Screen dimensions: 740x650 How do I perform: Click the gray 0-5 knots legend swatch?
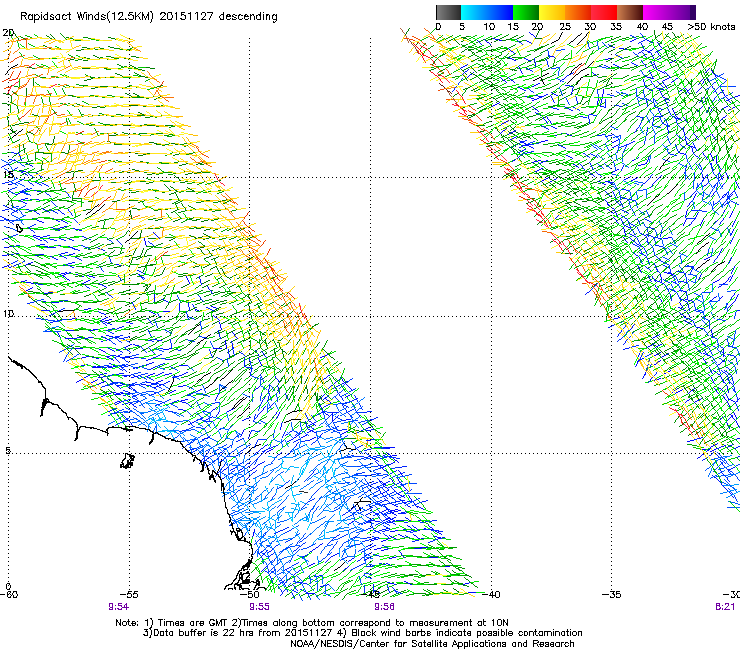tap(448, 12)
